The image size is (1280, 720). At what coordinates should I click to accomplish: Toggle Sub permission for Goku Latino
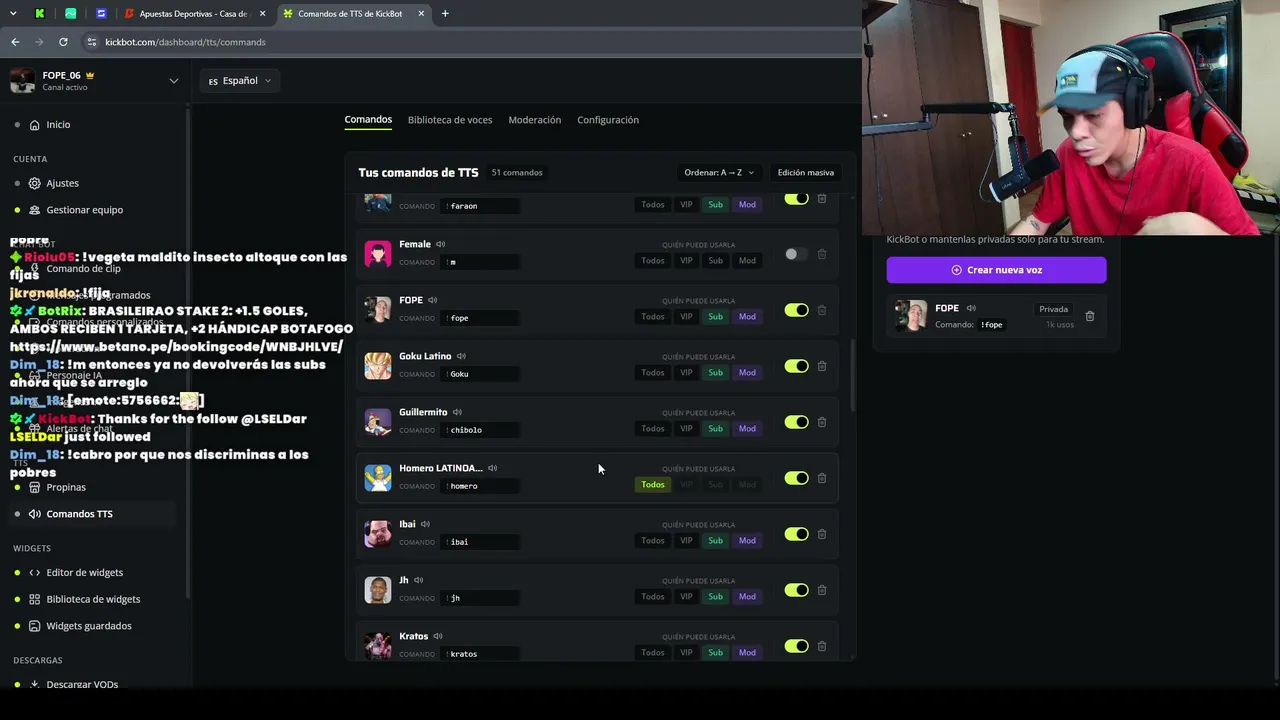point(715,373)
